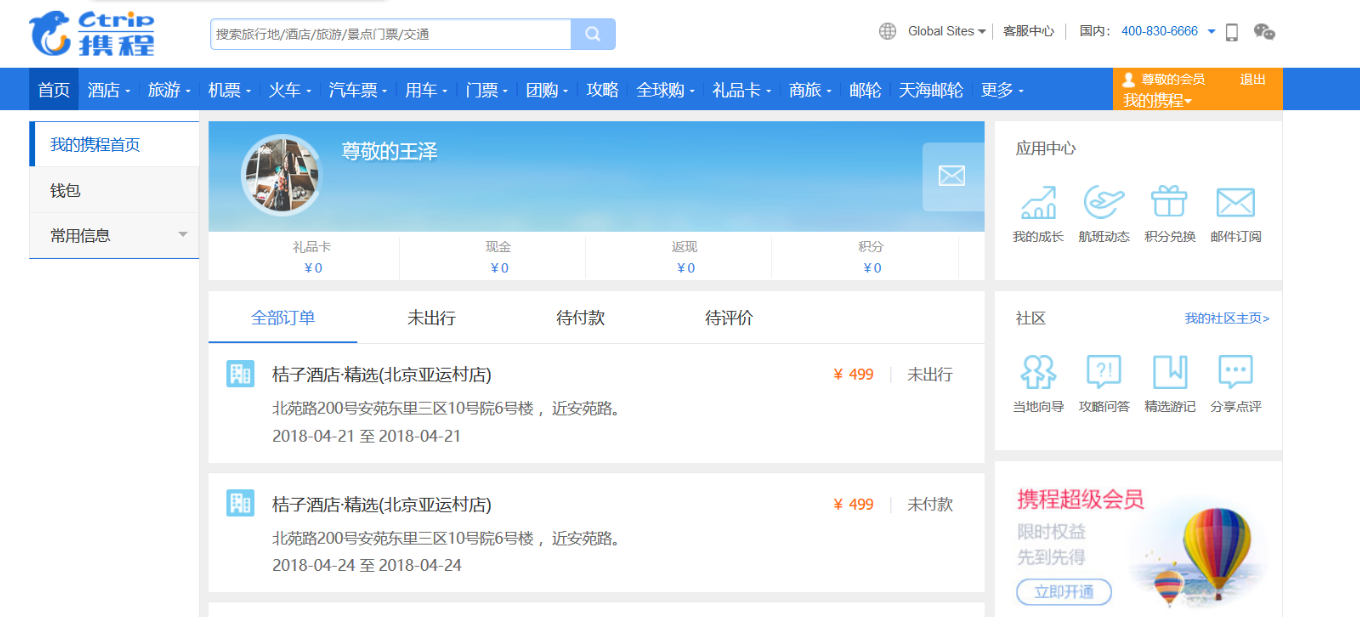This screenshot has height=617, width=1360.
Task: Click member person icon in orange box
Action: pyautogui.click(x=1129, y=80)
